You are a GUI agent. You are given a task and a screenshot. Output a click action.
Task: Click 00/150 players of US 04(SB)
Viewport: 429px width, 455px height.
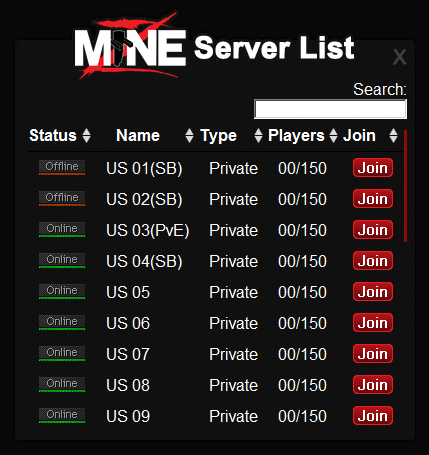[x=302, y=261]
